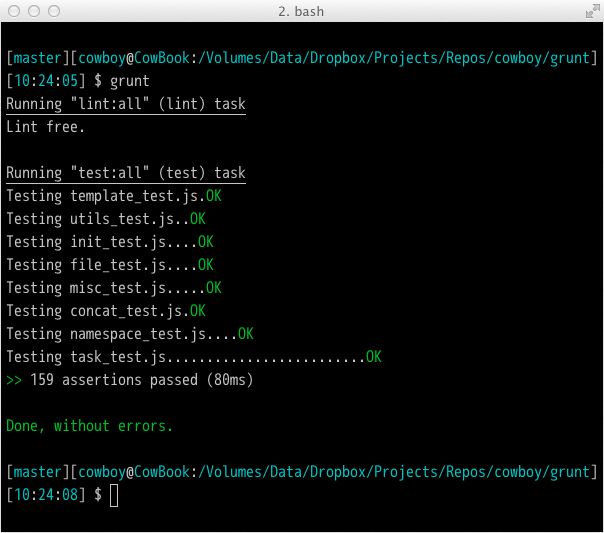
Task: Click the Running "test:all" (test) task heading
Action: 126,173
